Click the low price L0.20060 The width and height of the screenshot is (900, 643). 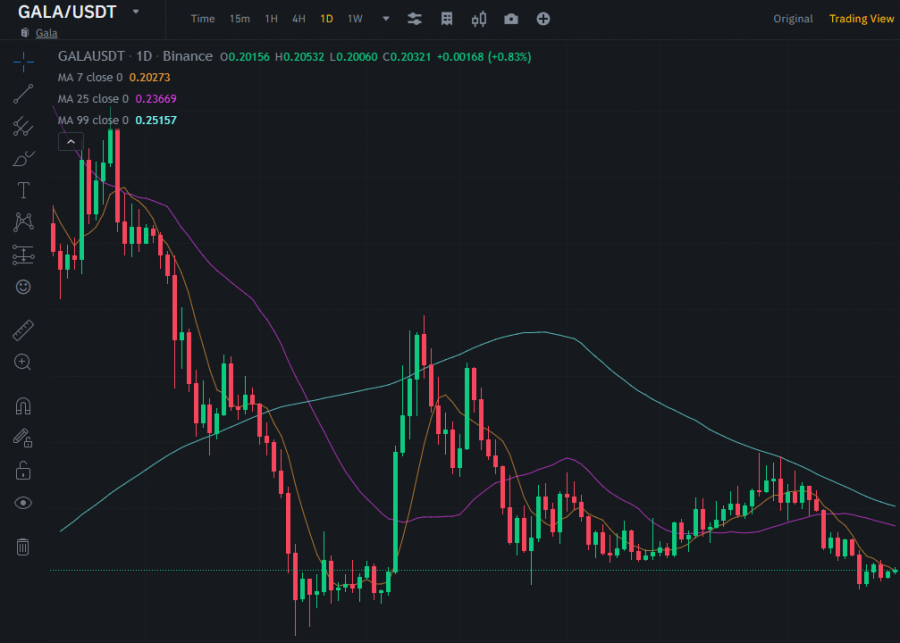[354, 57]
